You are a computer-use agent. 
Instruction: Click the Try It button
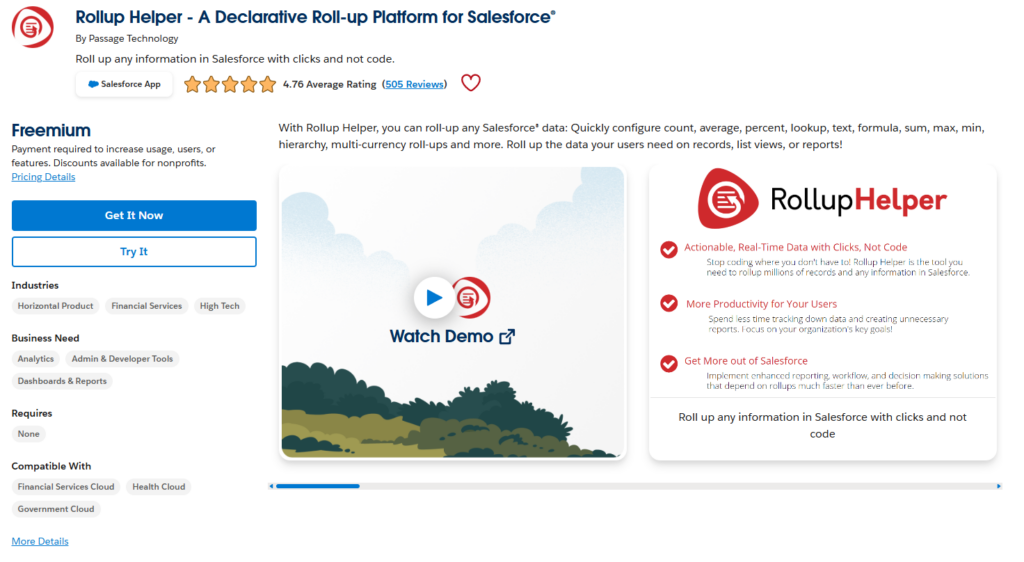tap(134, 251)
